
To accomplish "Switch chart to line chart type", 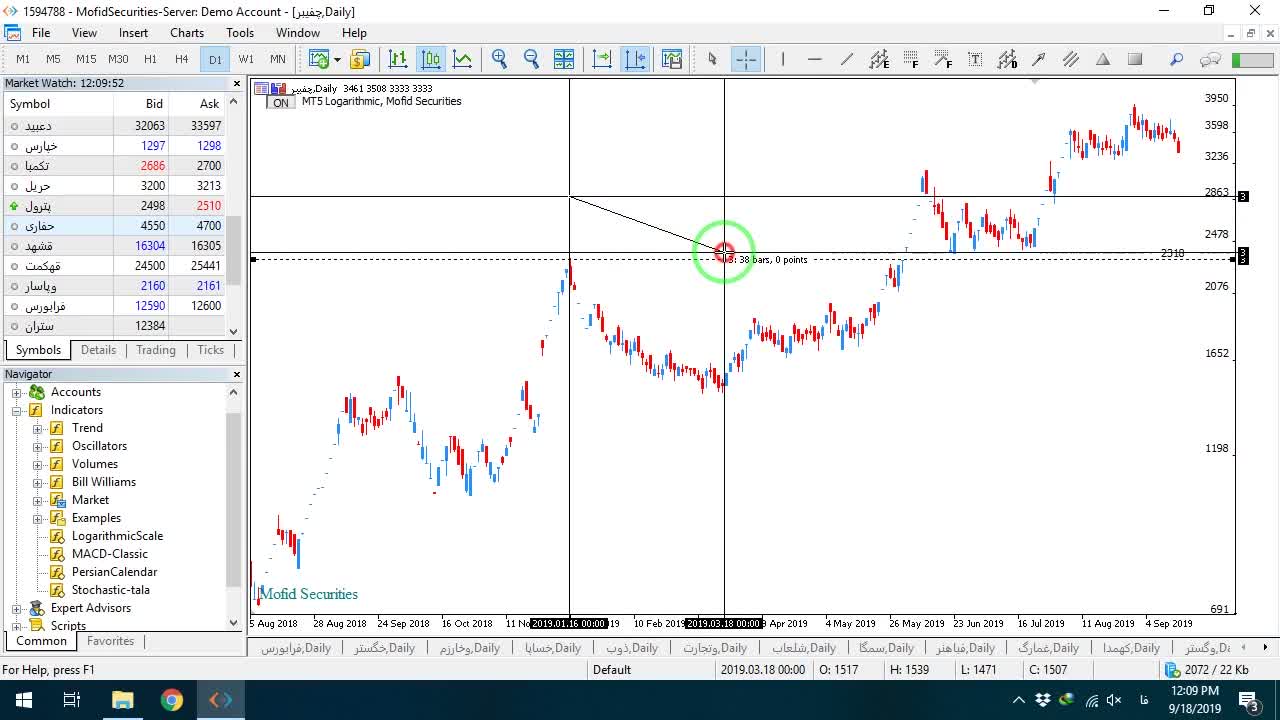I will tap(462, 59).
